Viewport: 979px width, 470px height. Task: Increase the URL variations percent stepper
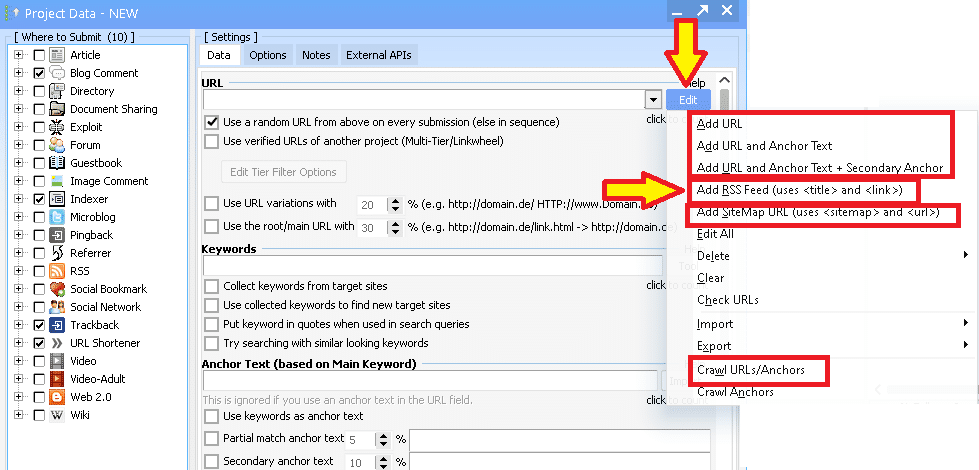coord(395,200)
